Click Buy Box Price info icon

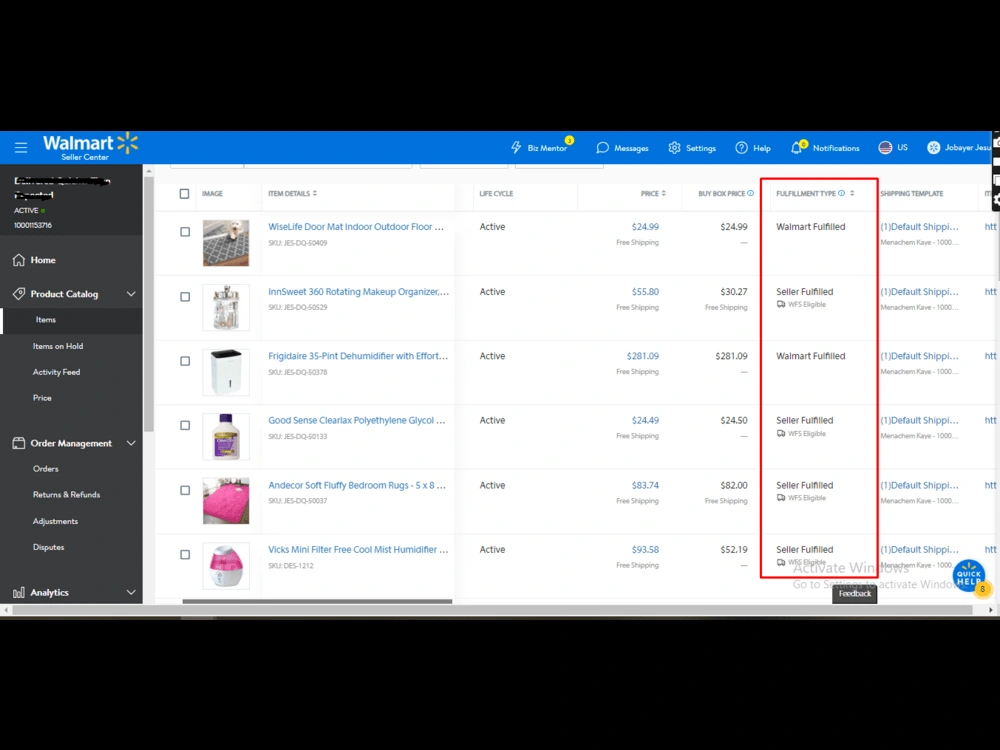[751, 193]
